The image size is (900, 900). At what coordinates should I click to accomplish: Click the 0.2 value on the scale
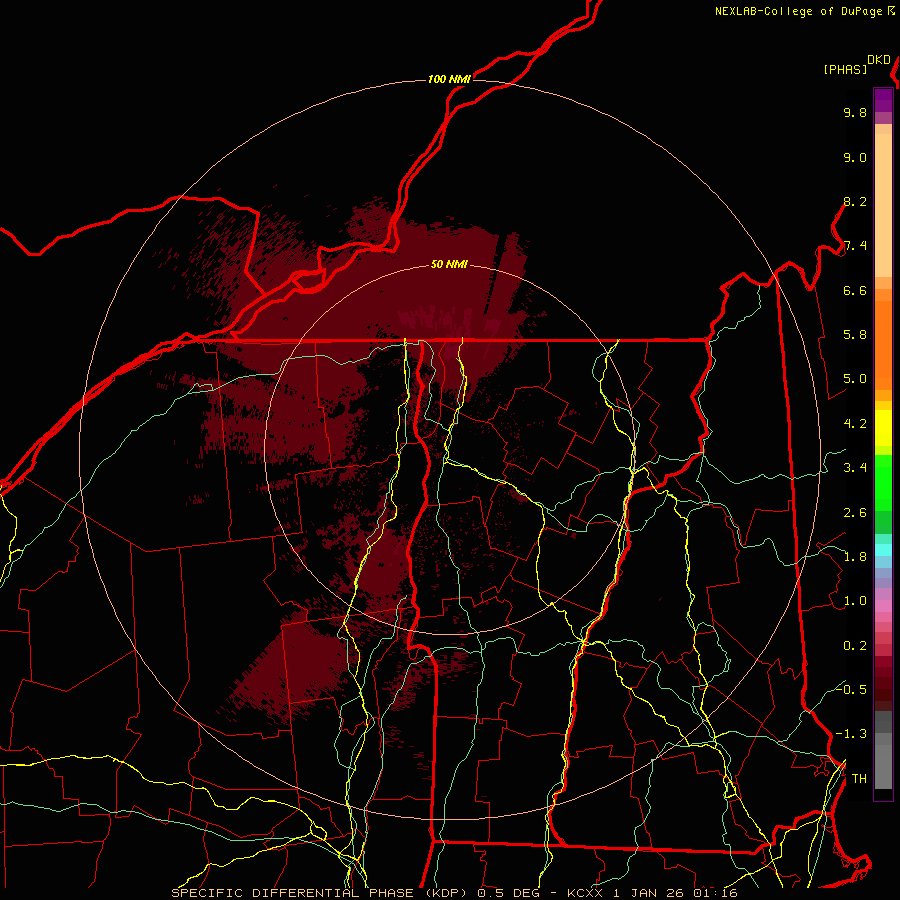[855, 646]
